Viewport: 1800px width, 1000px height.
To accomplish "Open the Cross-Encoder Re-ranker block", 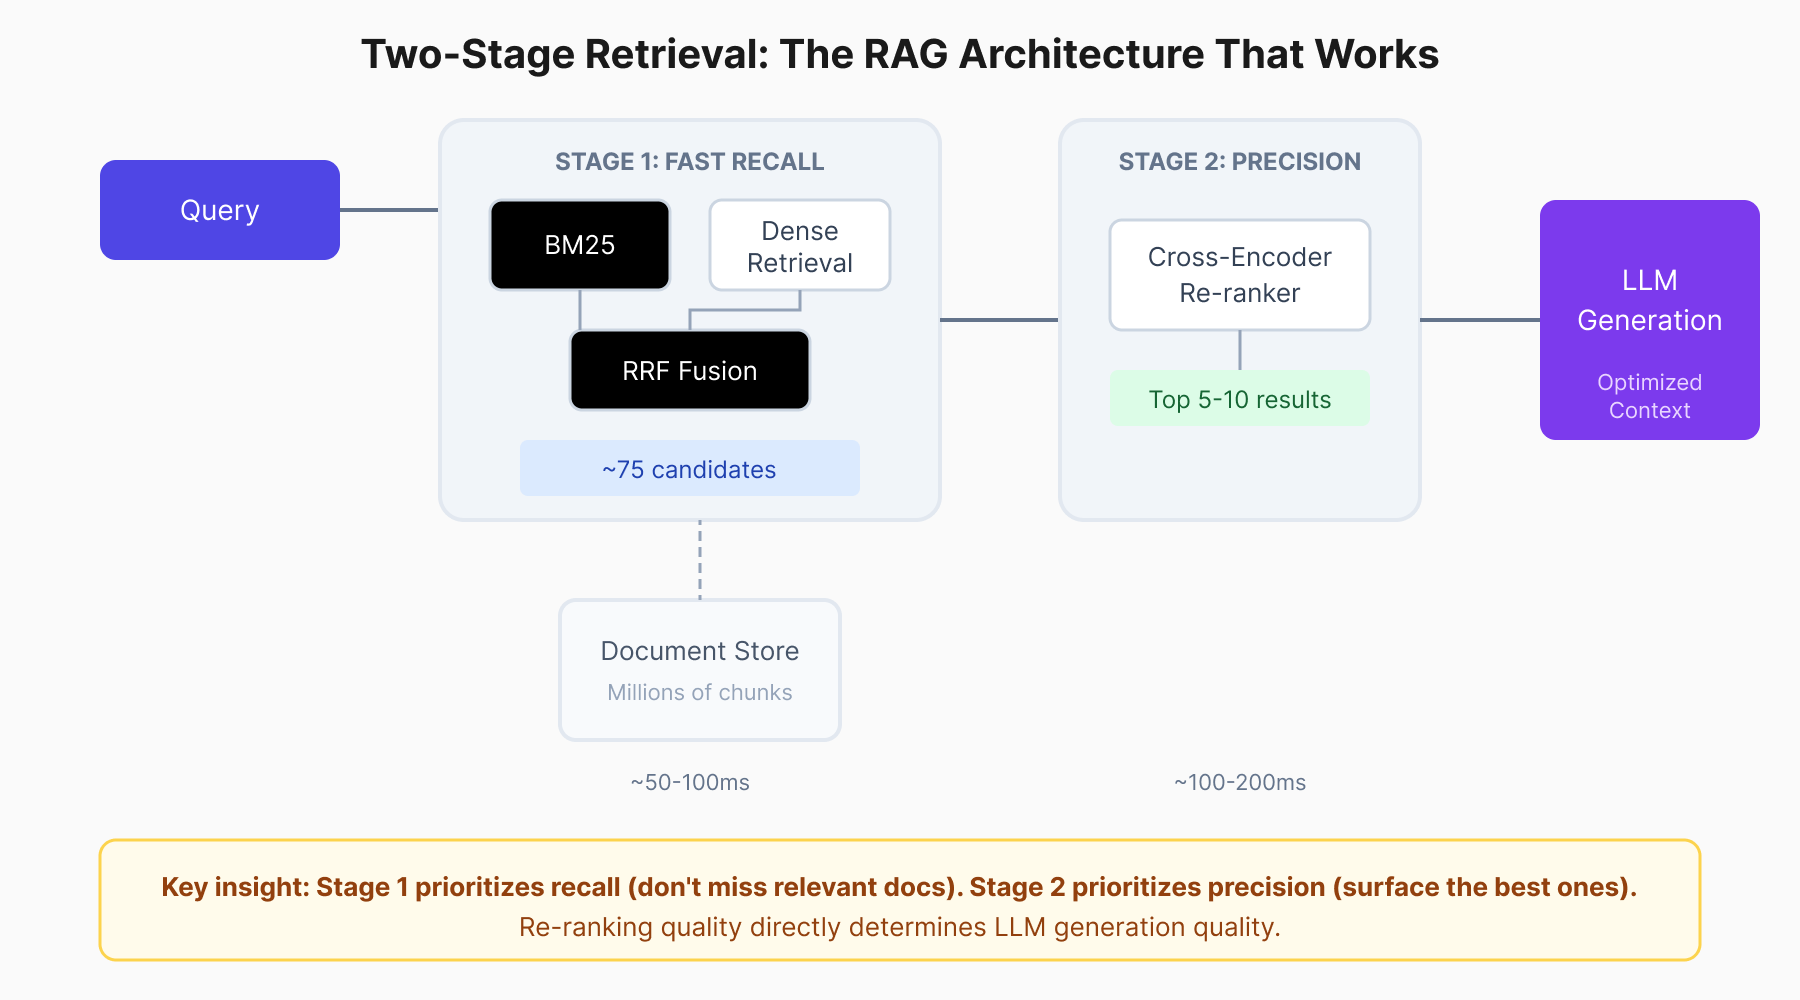I will [x=1239, y=274].
